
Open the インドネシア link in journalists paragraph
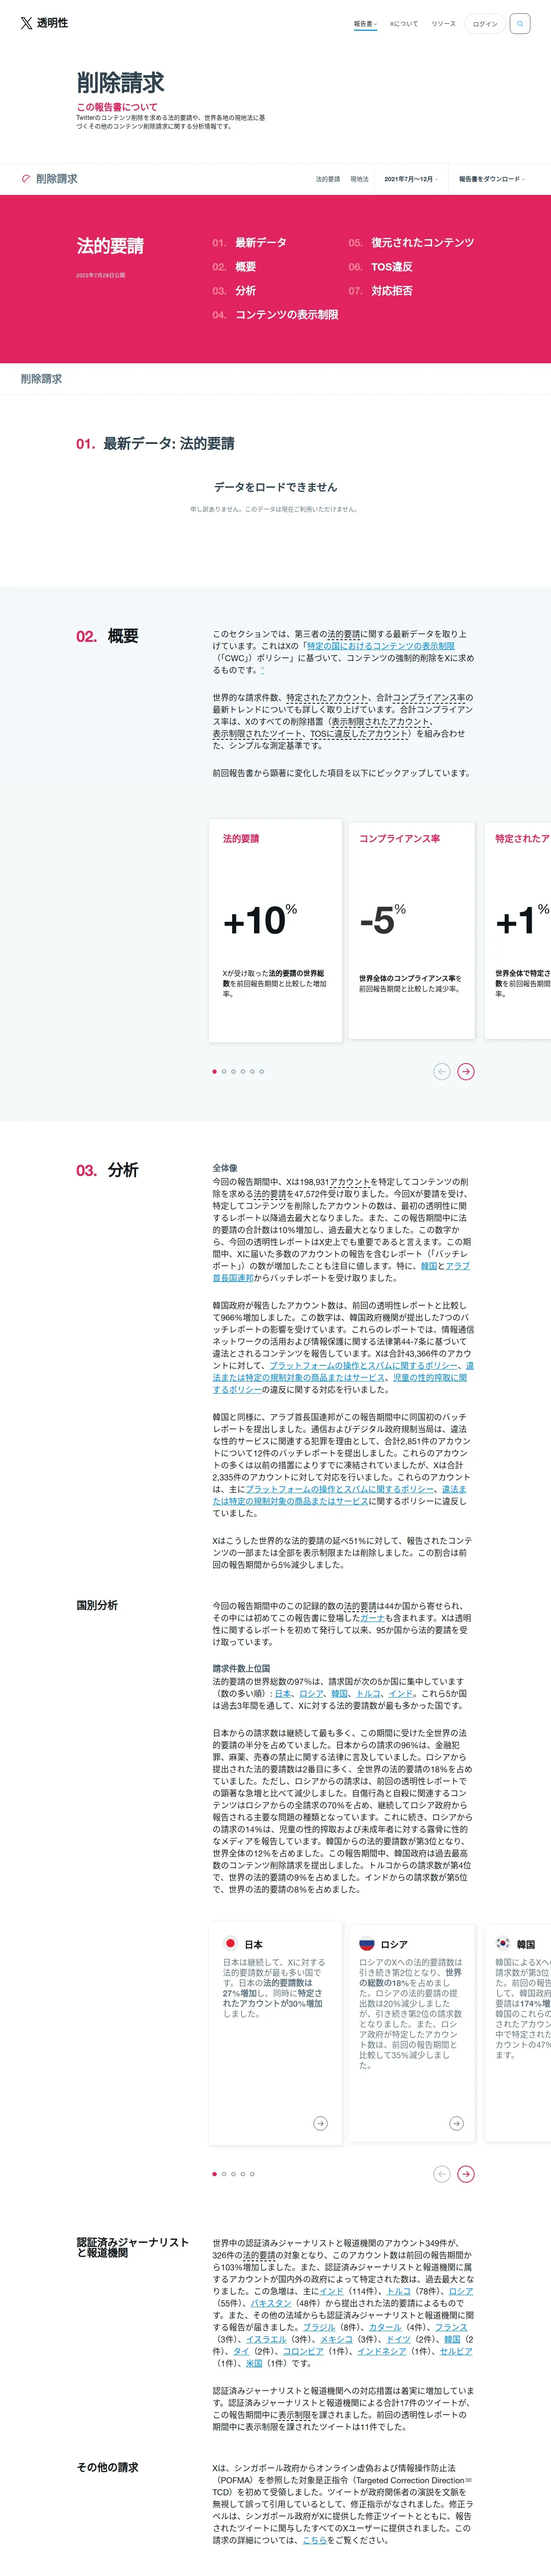pos(381,2351)
